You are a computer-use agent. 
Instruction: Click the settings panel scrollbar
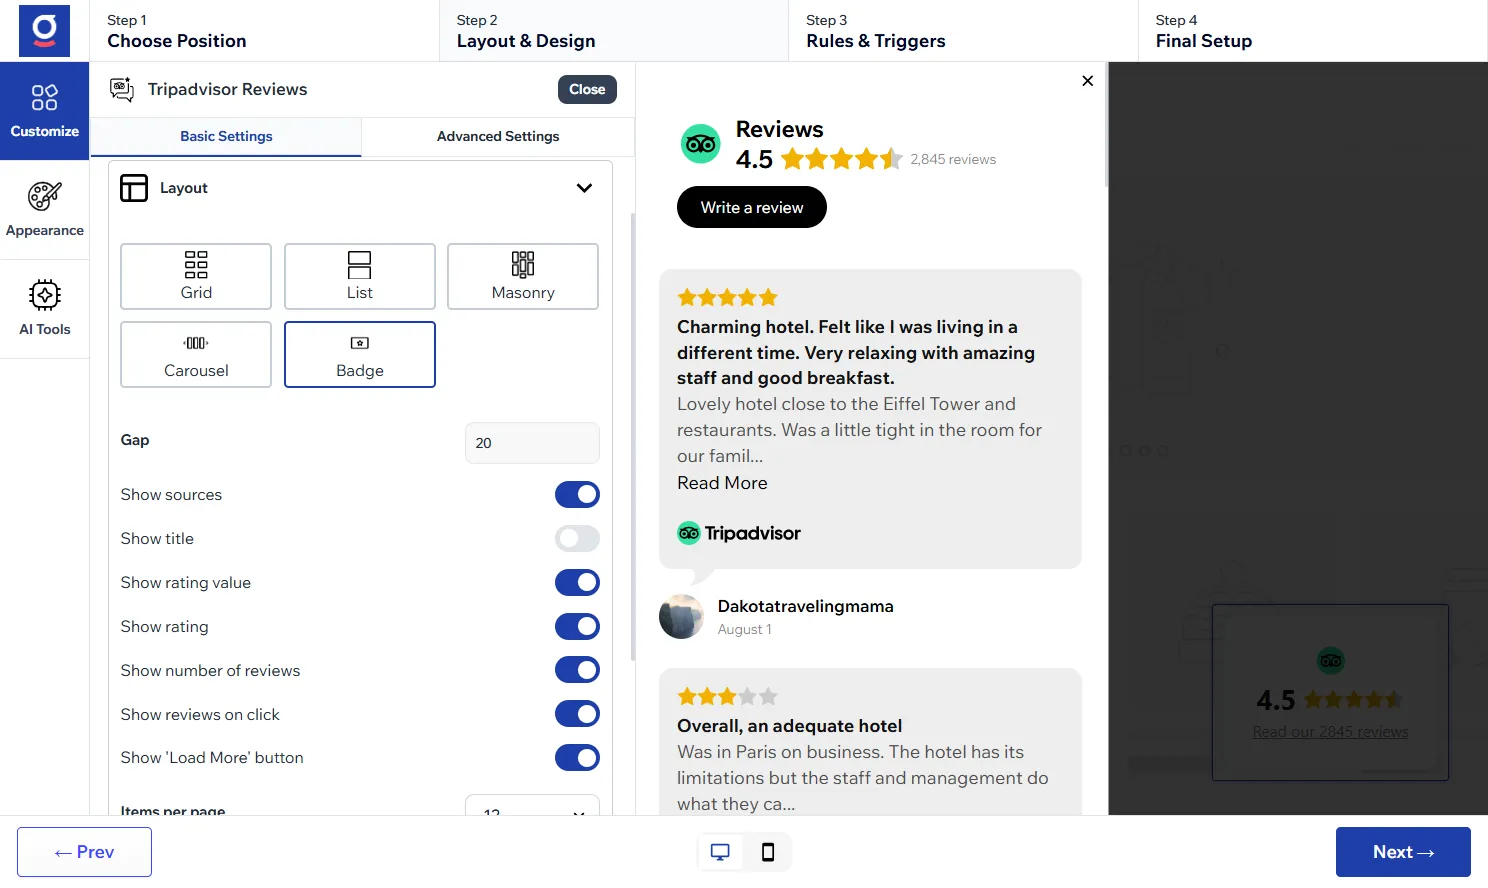click(632, 436)
